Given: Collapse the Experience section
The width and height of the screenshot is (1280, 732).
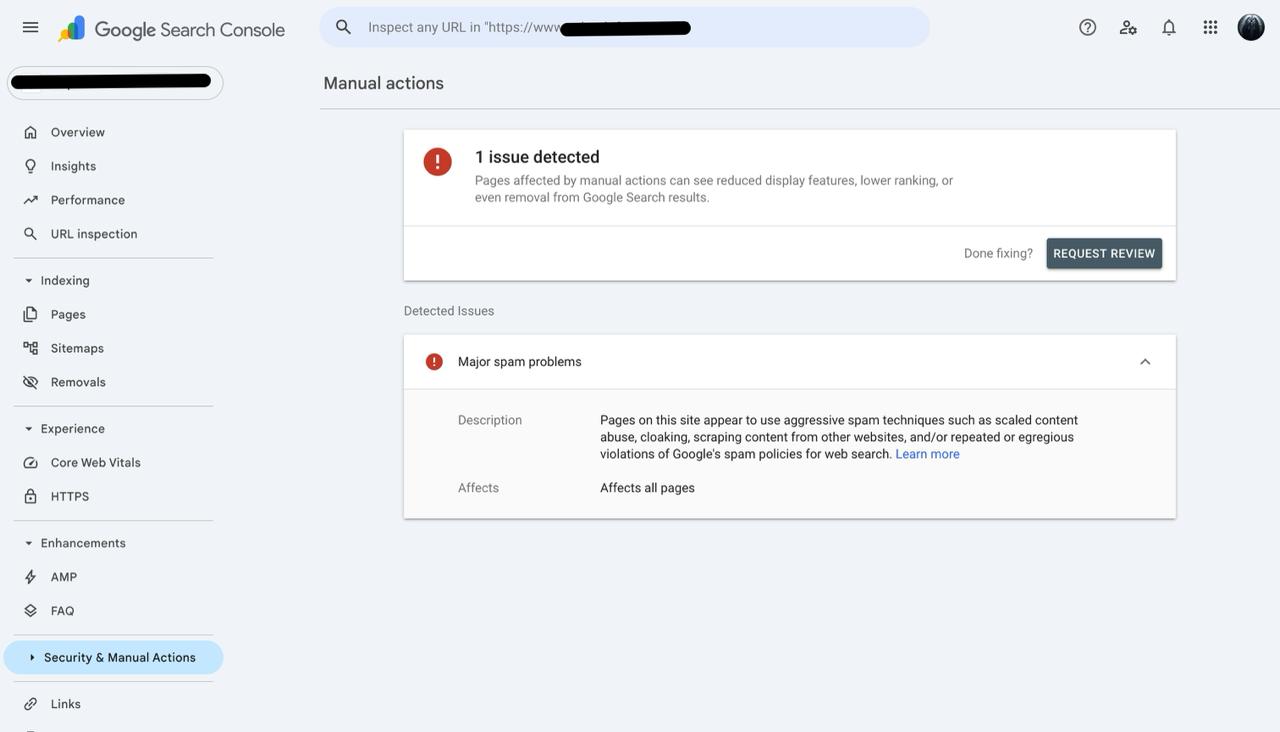Looking at the screenshot, I should pos(29,429).
